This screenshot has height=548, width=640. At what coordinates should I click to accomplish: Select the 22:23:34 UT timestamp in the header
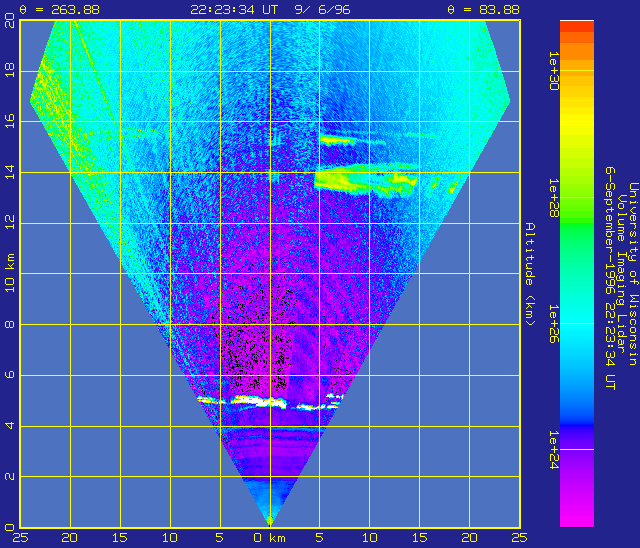234,9
